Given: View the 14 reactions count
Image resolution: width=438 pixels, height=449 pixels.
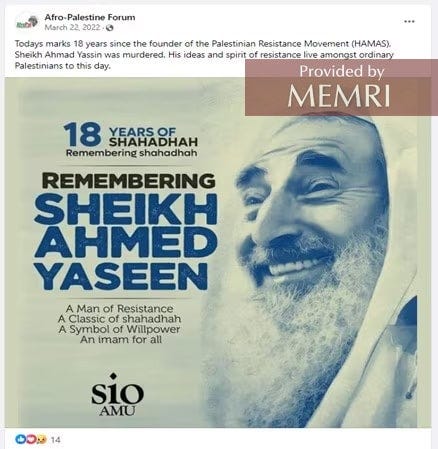Looking at the screenshot, I should click(x=56, y=440).
